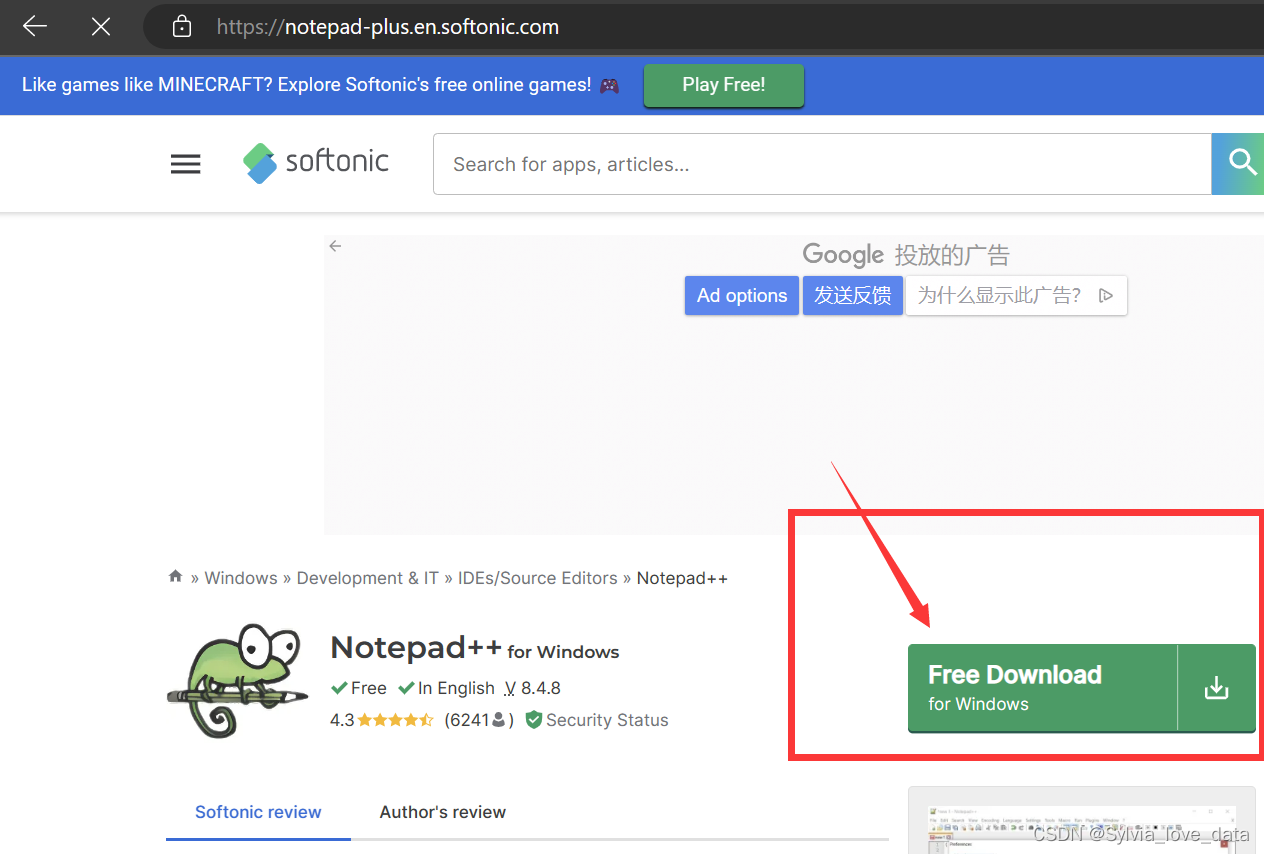Click the Minecraft games banner text

click(x=320, y=85)
